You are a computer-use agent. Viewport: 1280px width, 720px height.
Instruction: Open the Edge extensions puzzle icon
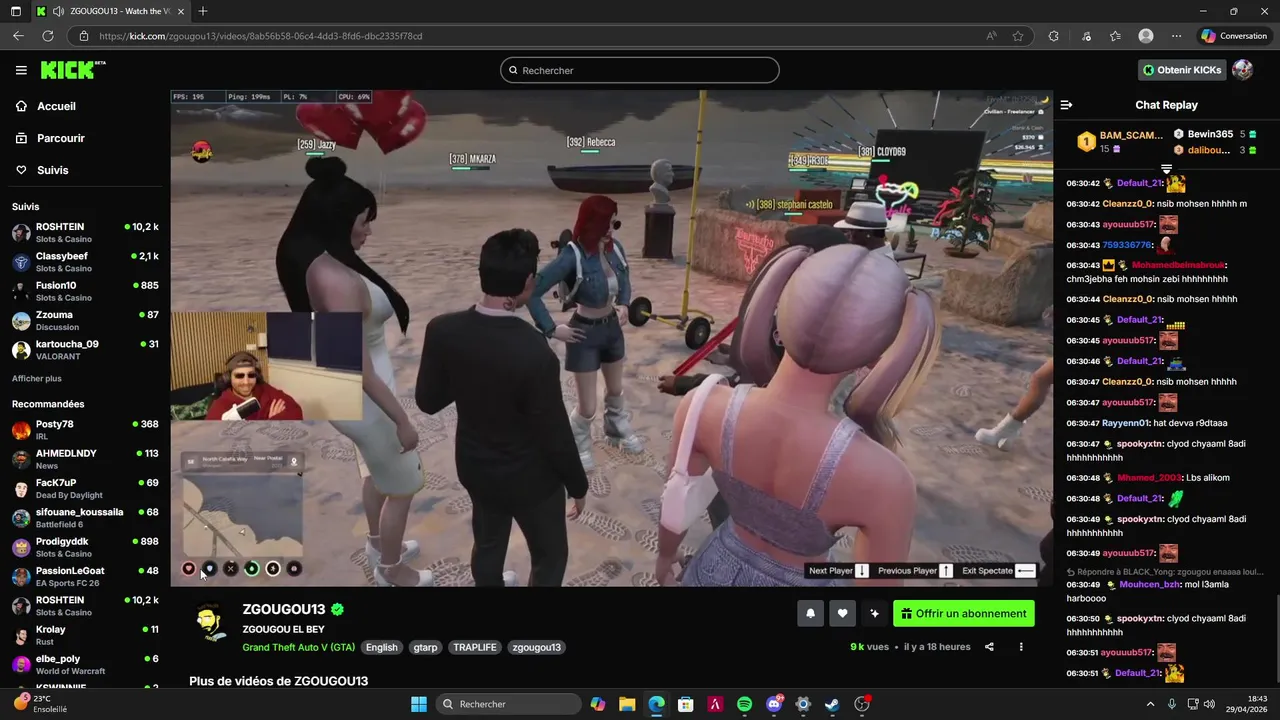point(1053,36)
